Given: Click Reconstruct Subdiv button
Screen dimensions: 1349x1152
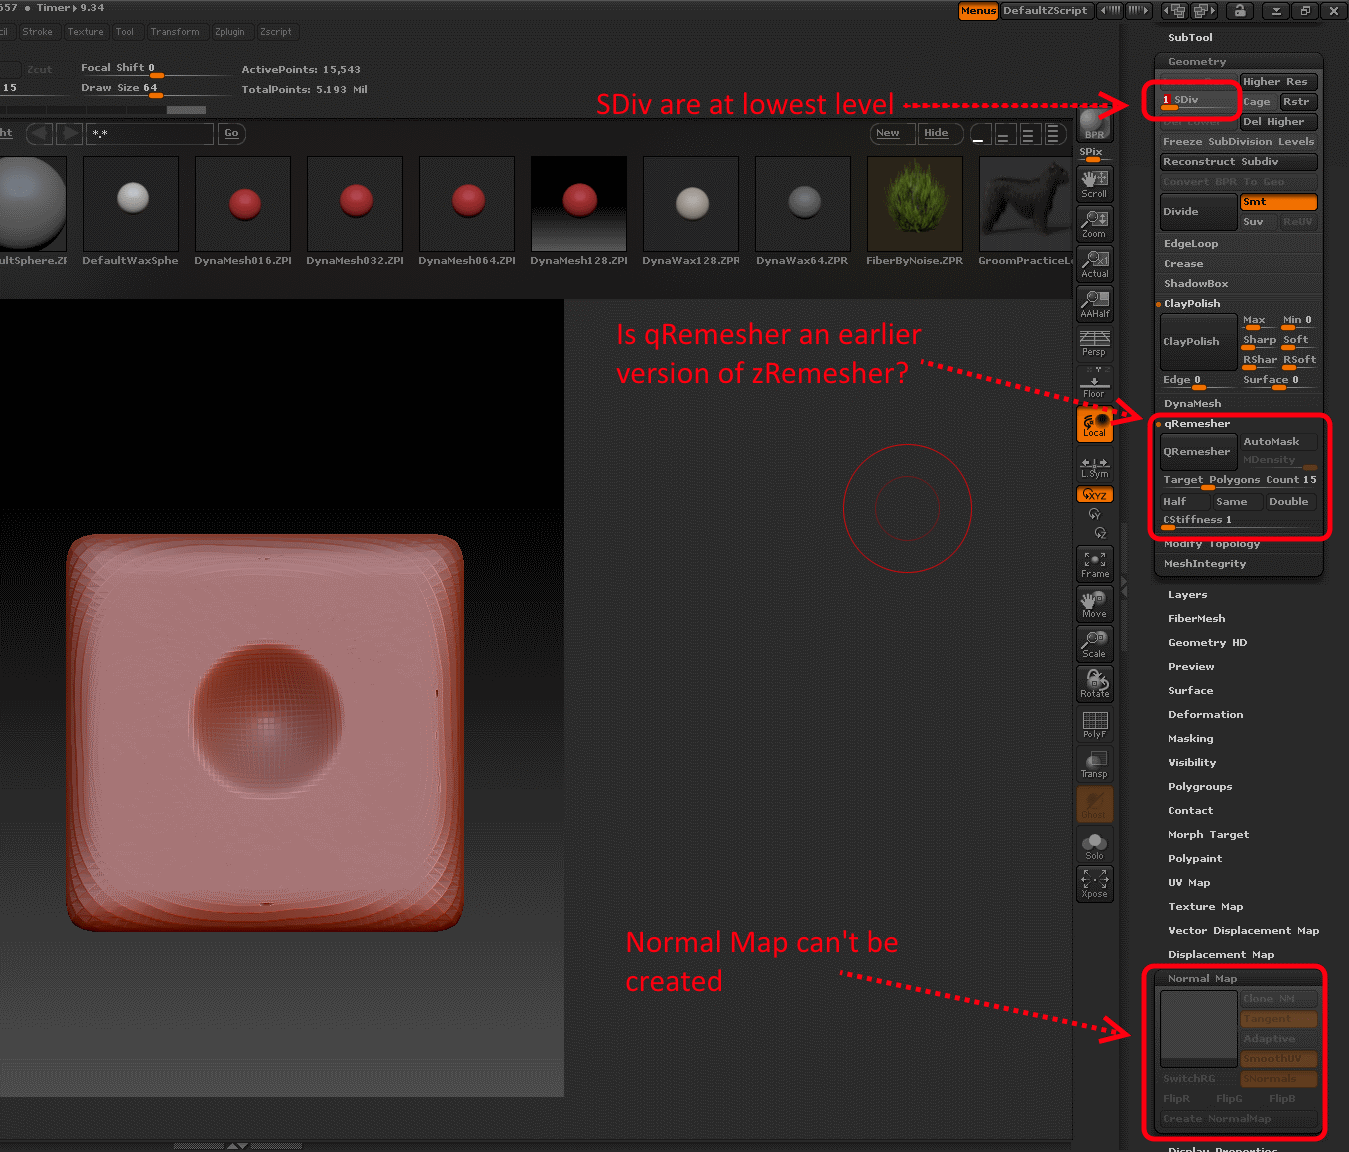Looking at the screenshot, I should click(x=1239, y=162).
